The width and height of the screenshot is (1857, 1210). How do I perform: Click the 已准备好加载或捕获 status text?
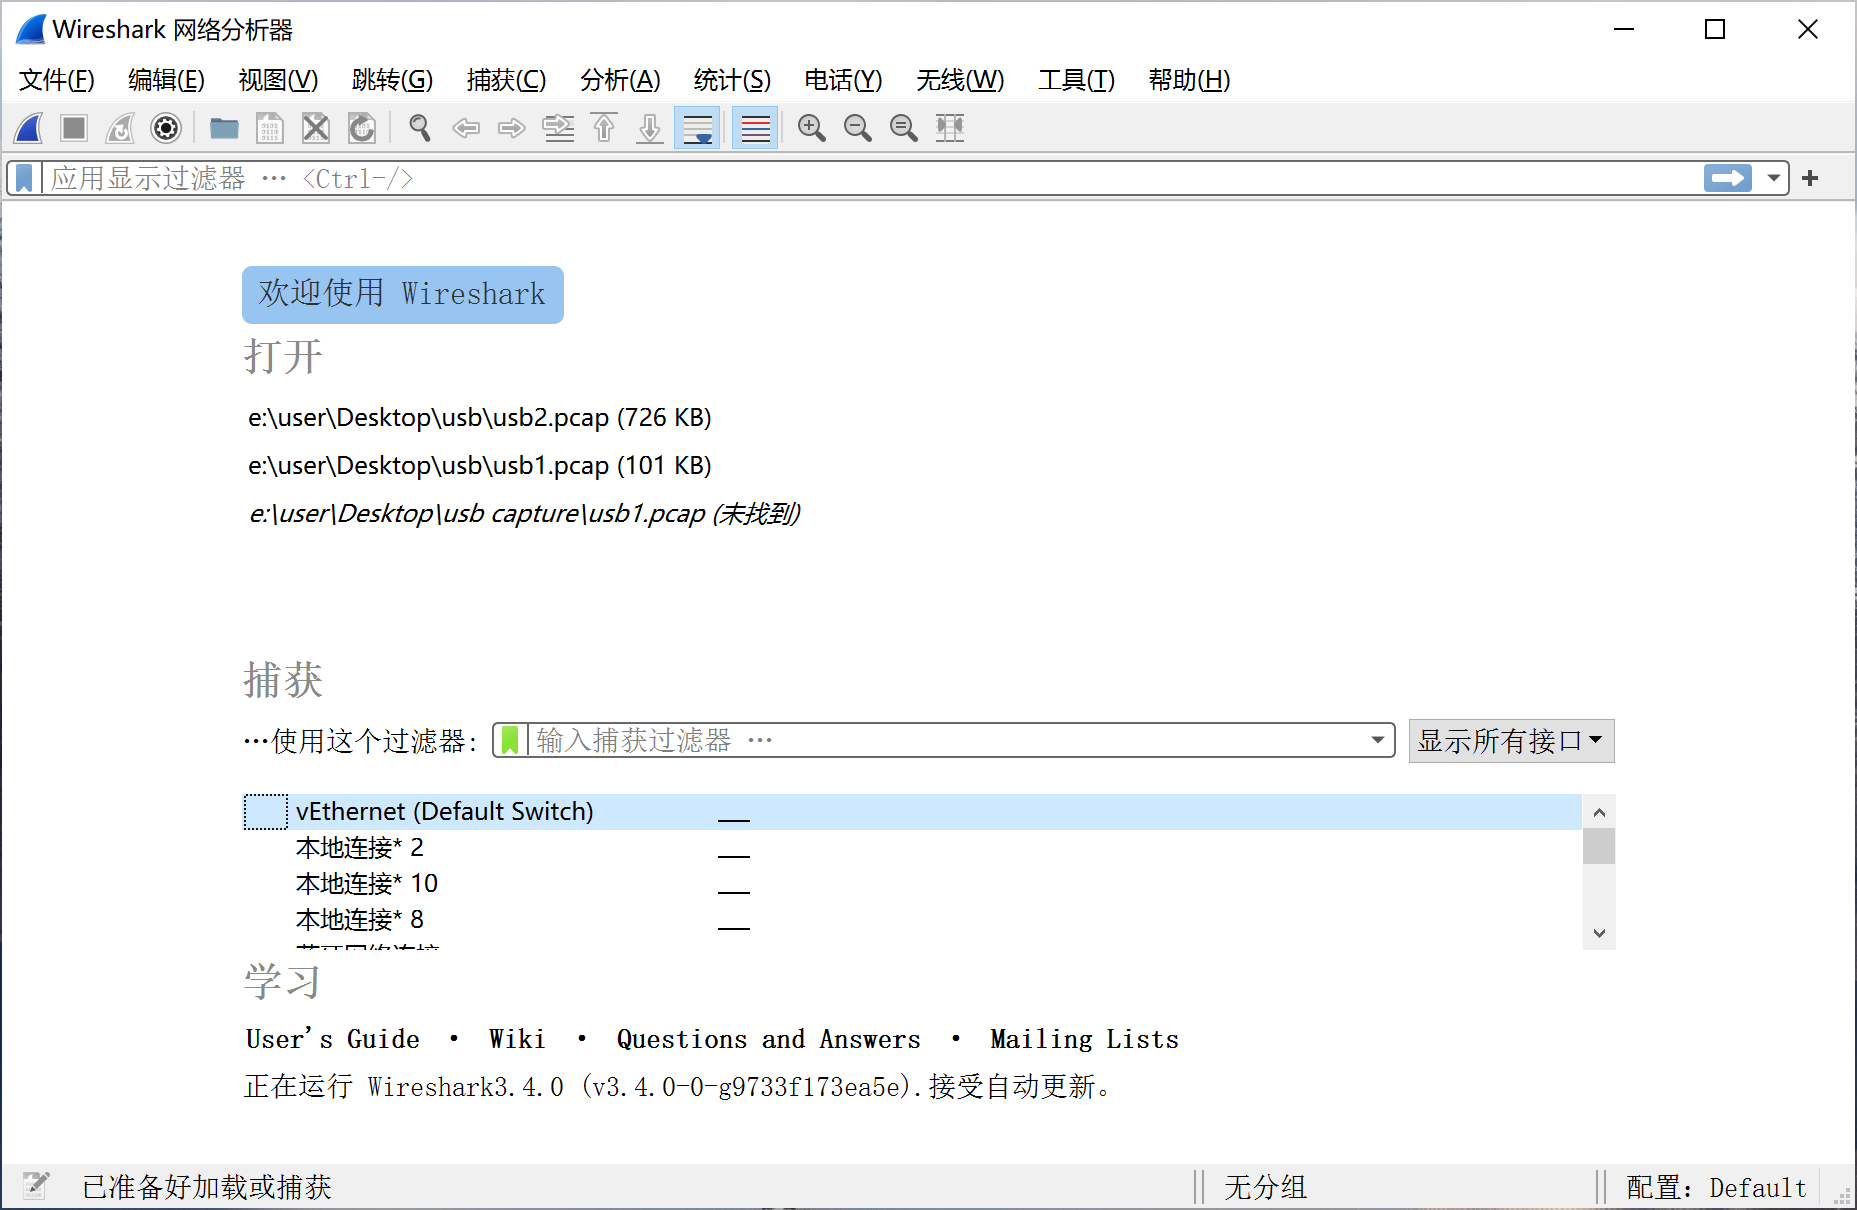207,1188
